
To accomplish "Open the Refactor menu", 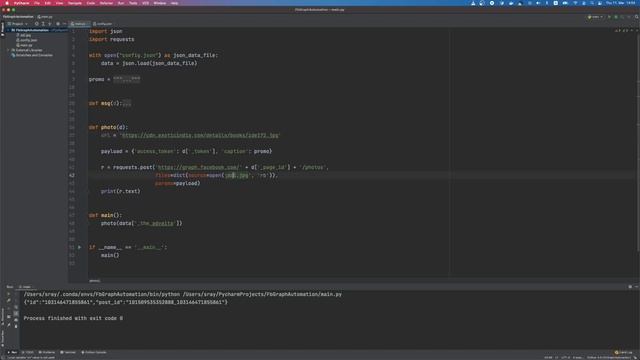I will click(106, 3).
